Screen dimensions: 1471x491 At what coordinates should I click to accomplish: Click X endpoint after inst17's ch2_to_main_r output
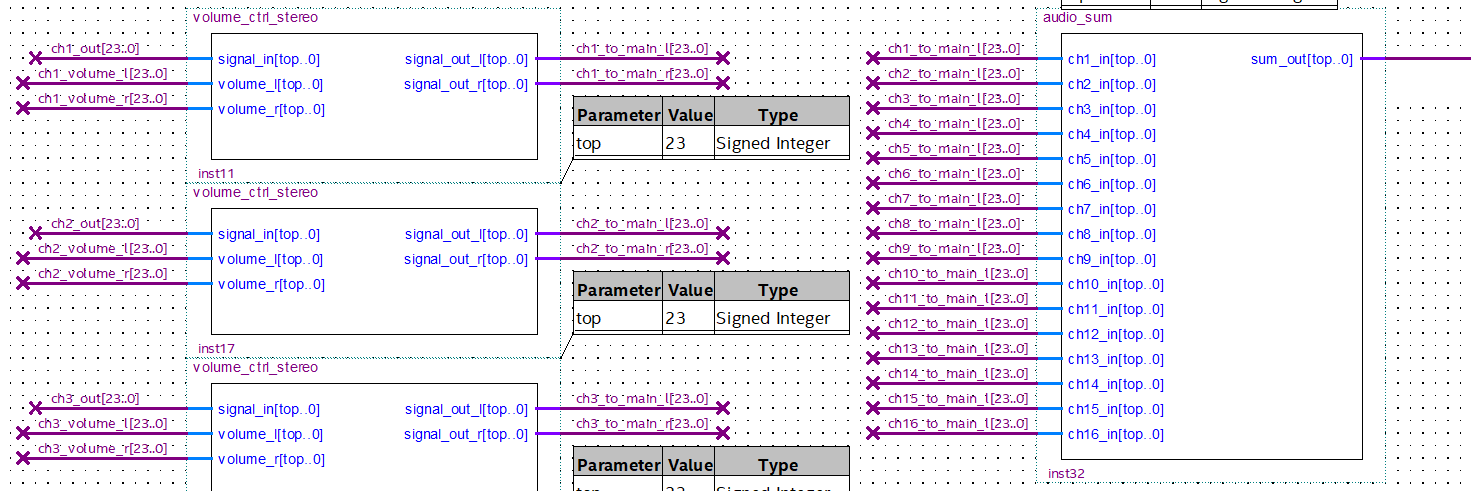(723, 258)
